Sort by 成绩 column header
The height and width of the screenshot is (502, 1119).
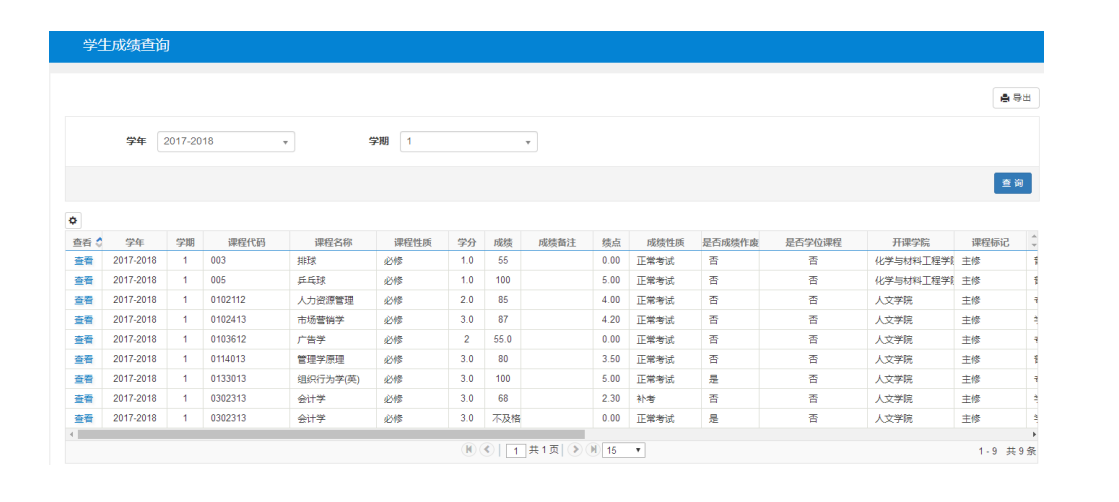pyautogui.click(x=502, y=242)
